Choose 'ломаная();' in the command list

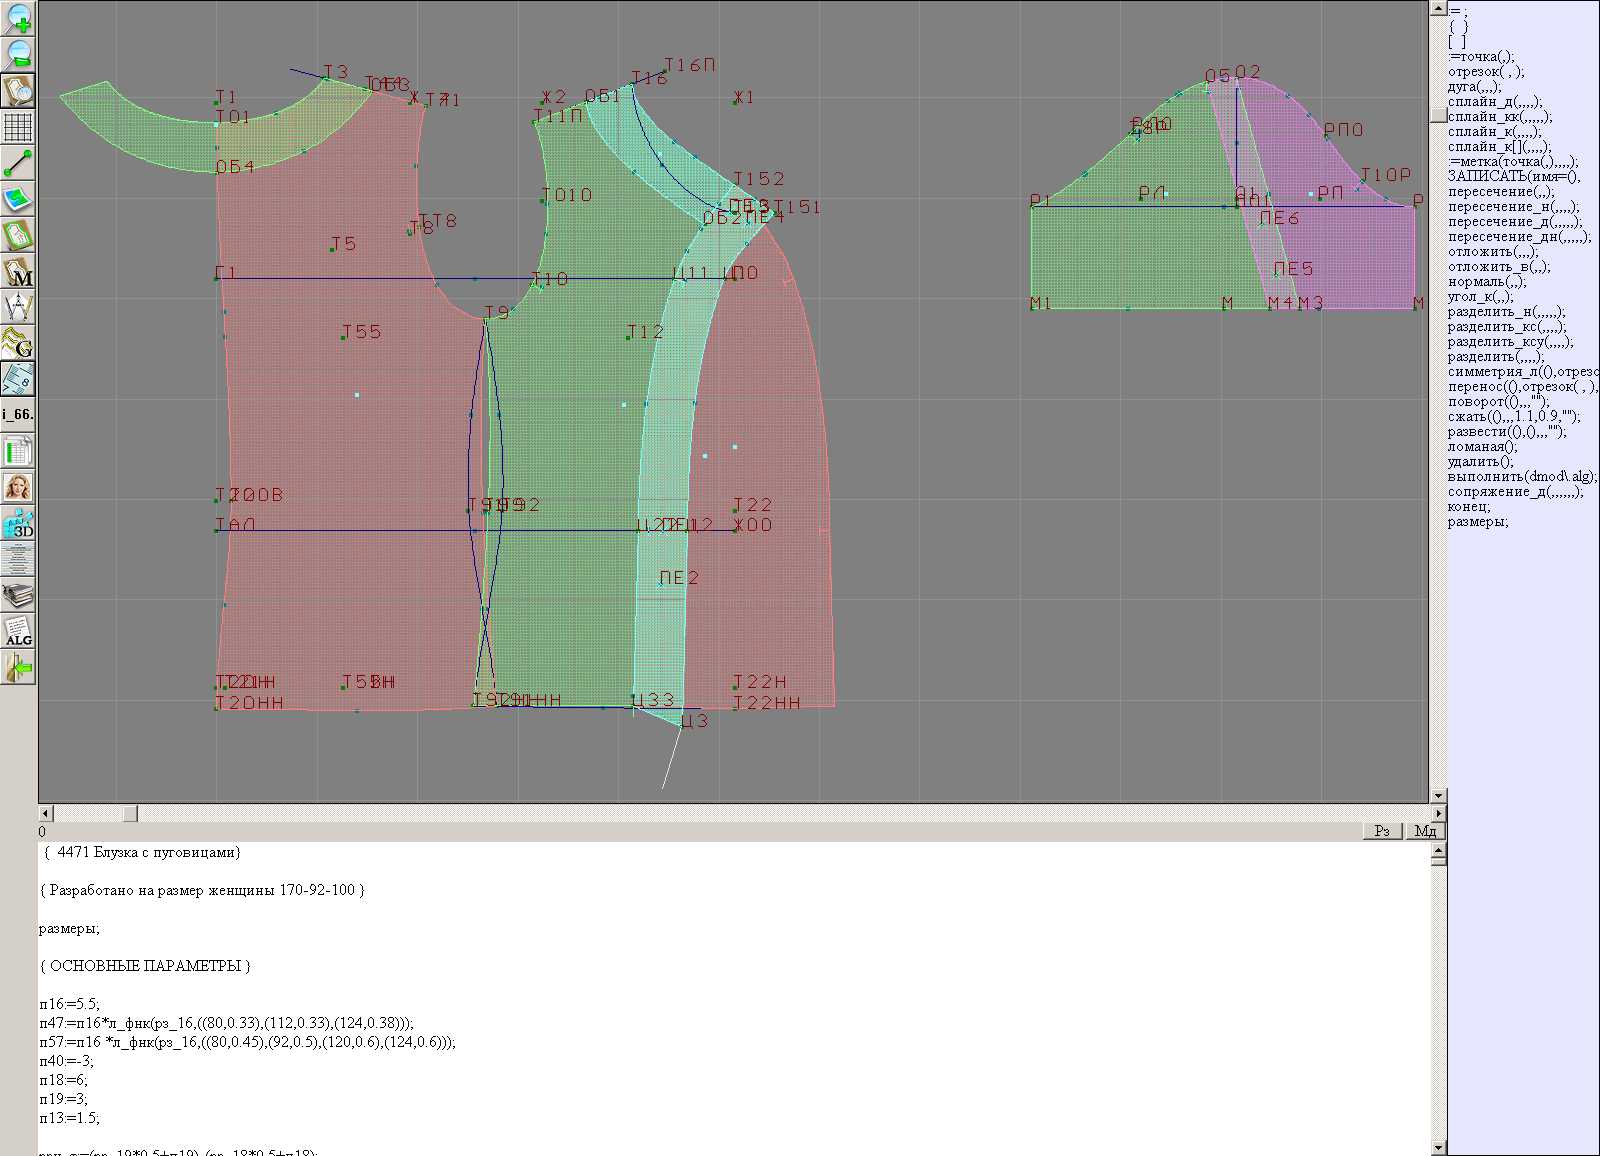click(1482, 447)
